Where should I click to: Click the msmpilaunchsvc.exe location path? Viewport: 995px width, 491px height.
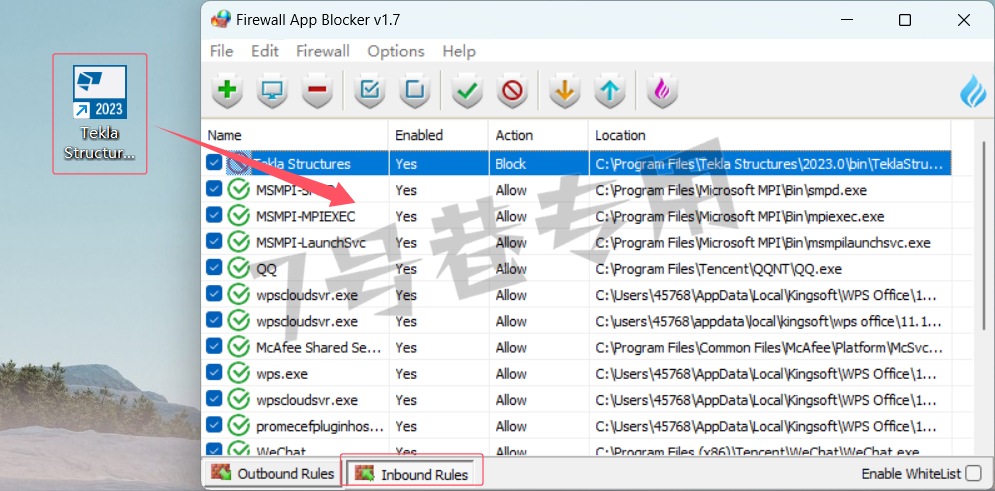pos(762,243)
